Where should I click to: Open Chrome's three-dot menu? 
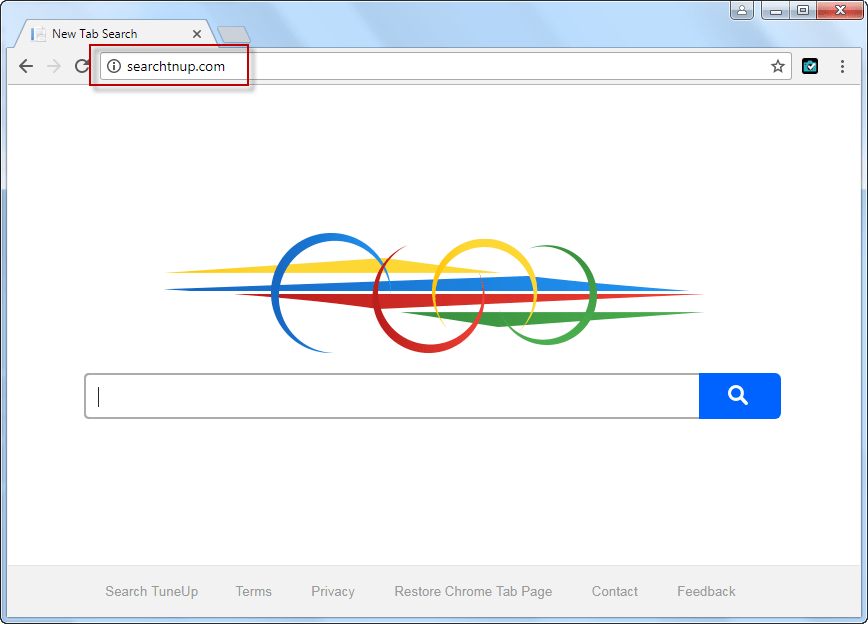click(x=842, y=66)
